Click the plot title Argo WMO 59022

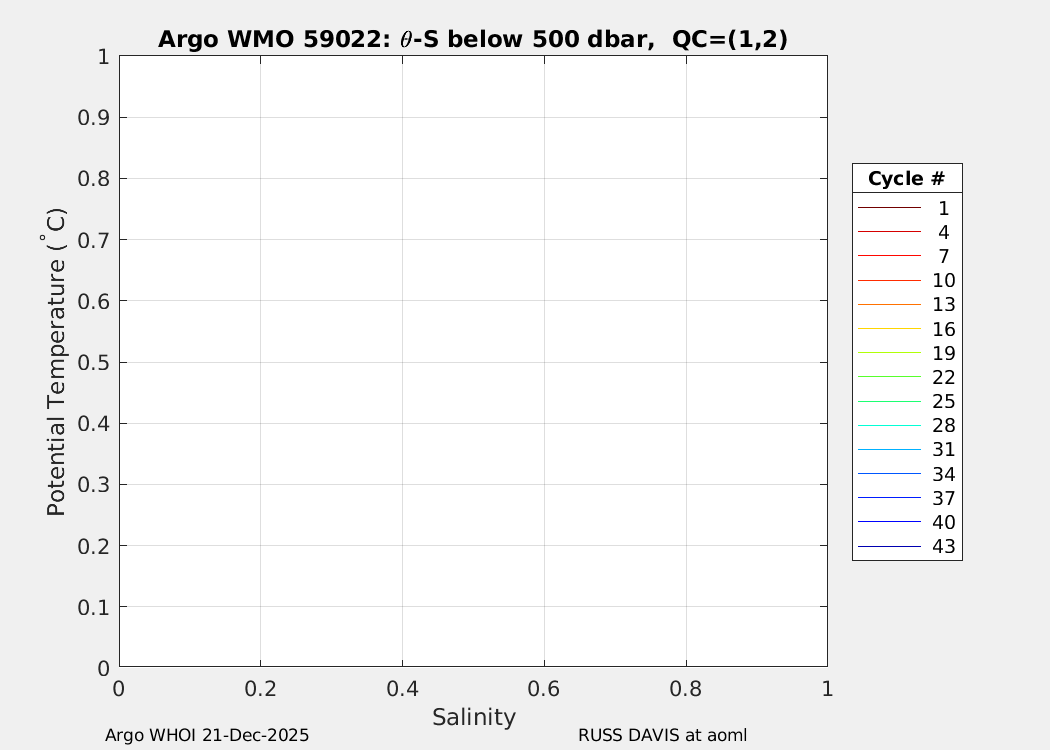pyautogui.click(x=472, y=39)
